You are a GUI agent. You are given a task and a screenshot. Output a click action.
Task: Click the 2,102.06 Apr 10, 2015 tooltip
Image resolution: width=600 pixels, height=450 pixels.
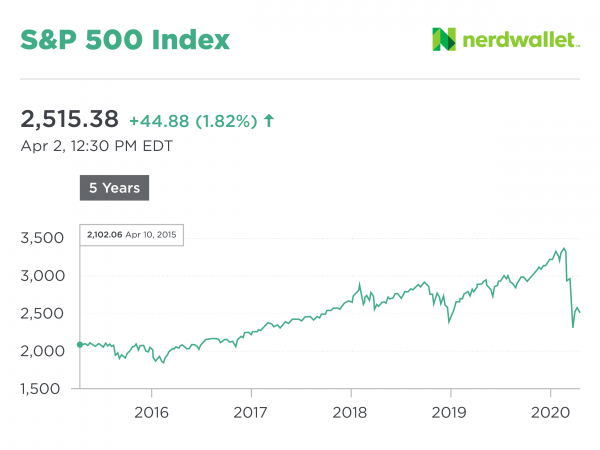[x=133, y=236]
